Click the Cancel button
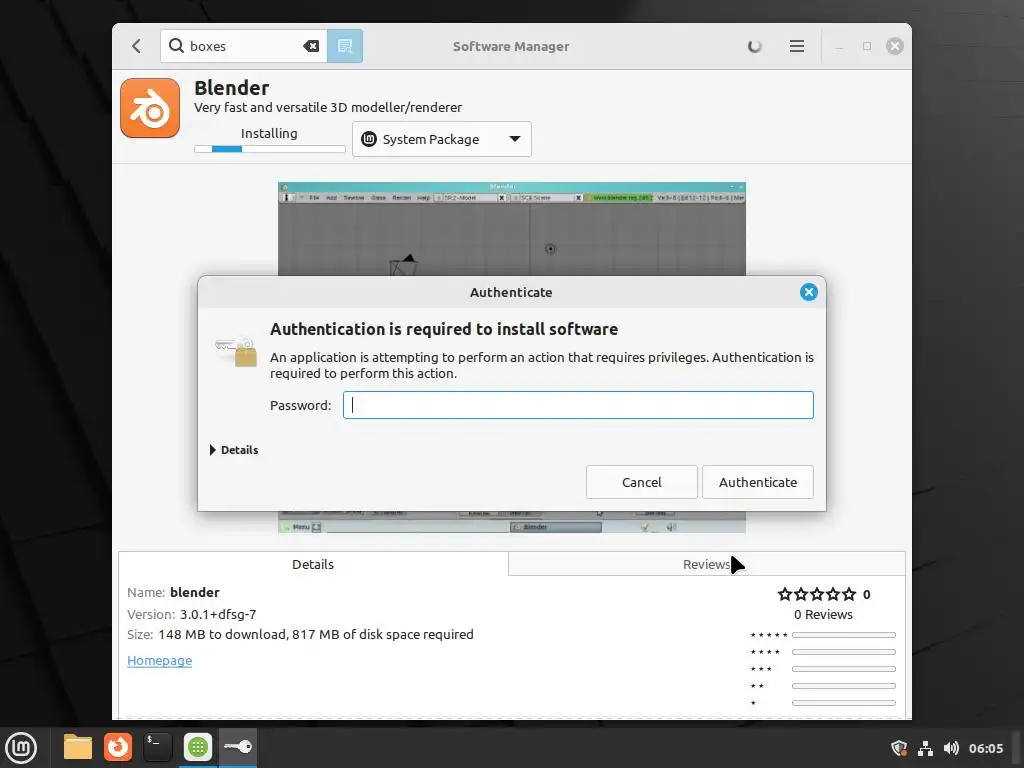Viewport: 1024px width, 768px height. click(641, 482)
